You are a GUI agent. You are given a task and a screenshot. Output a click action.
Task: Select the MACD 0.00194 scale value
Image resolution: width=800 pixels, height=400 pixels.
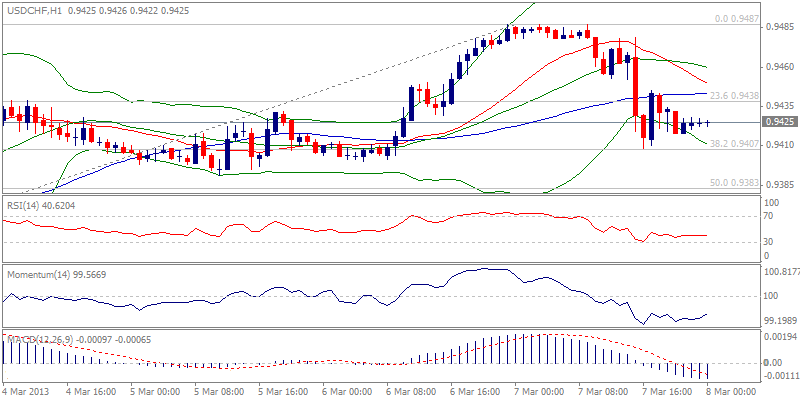(779, 337)
